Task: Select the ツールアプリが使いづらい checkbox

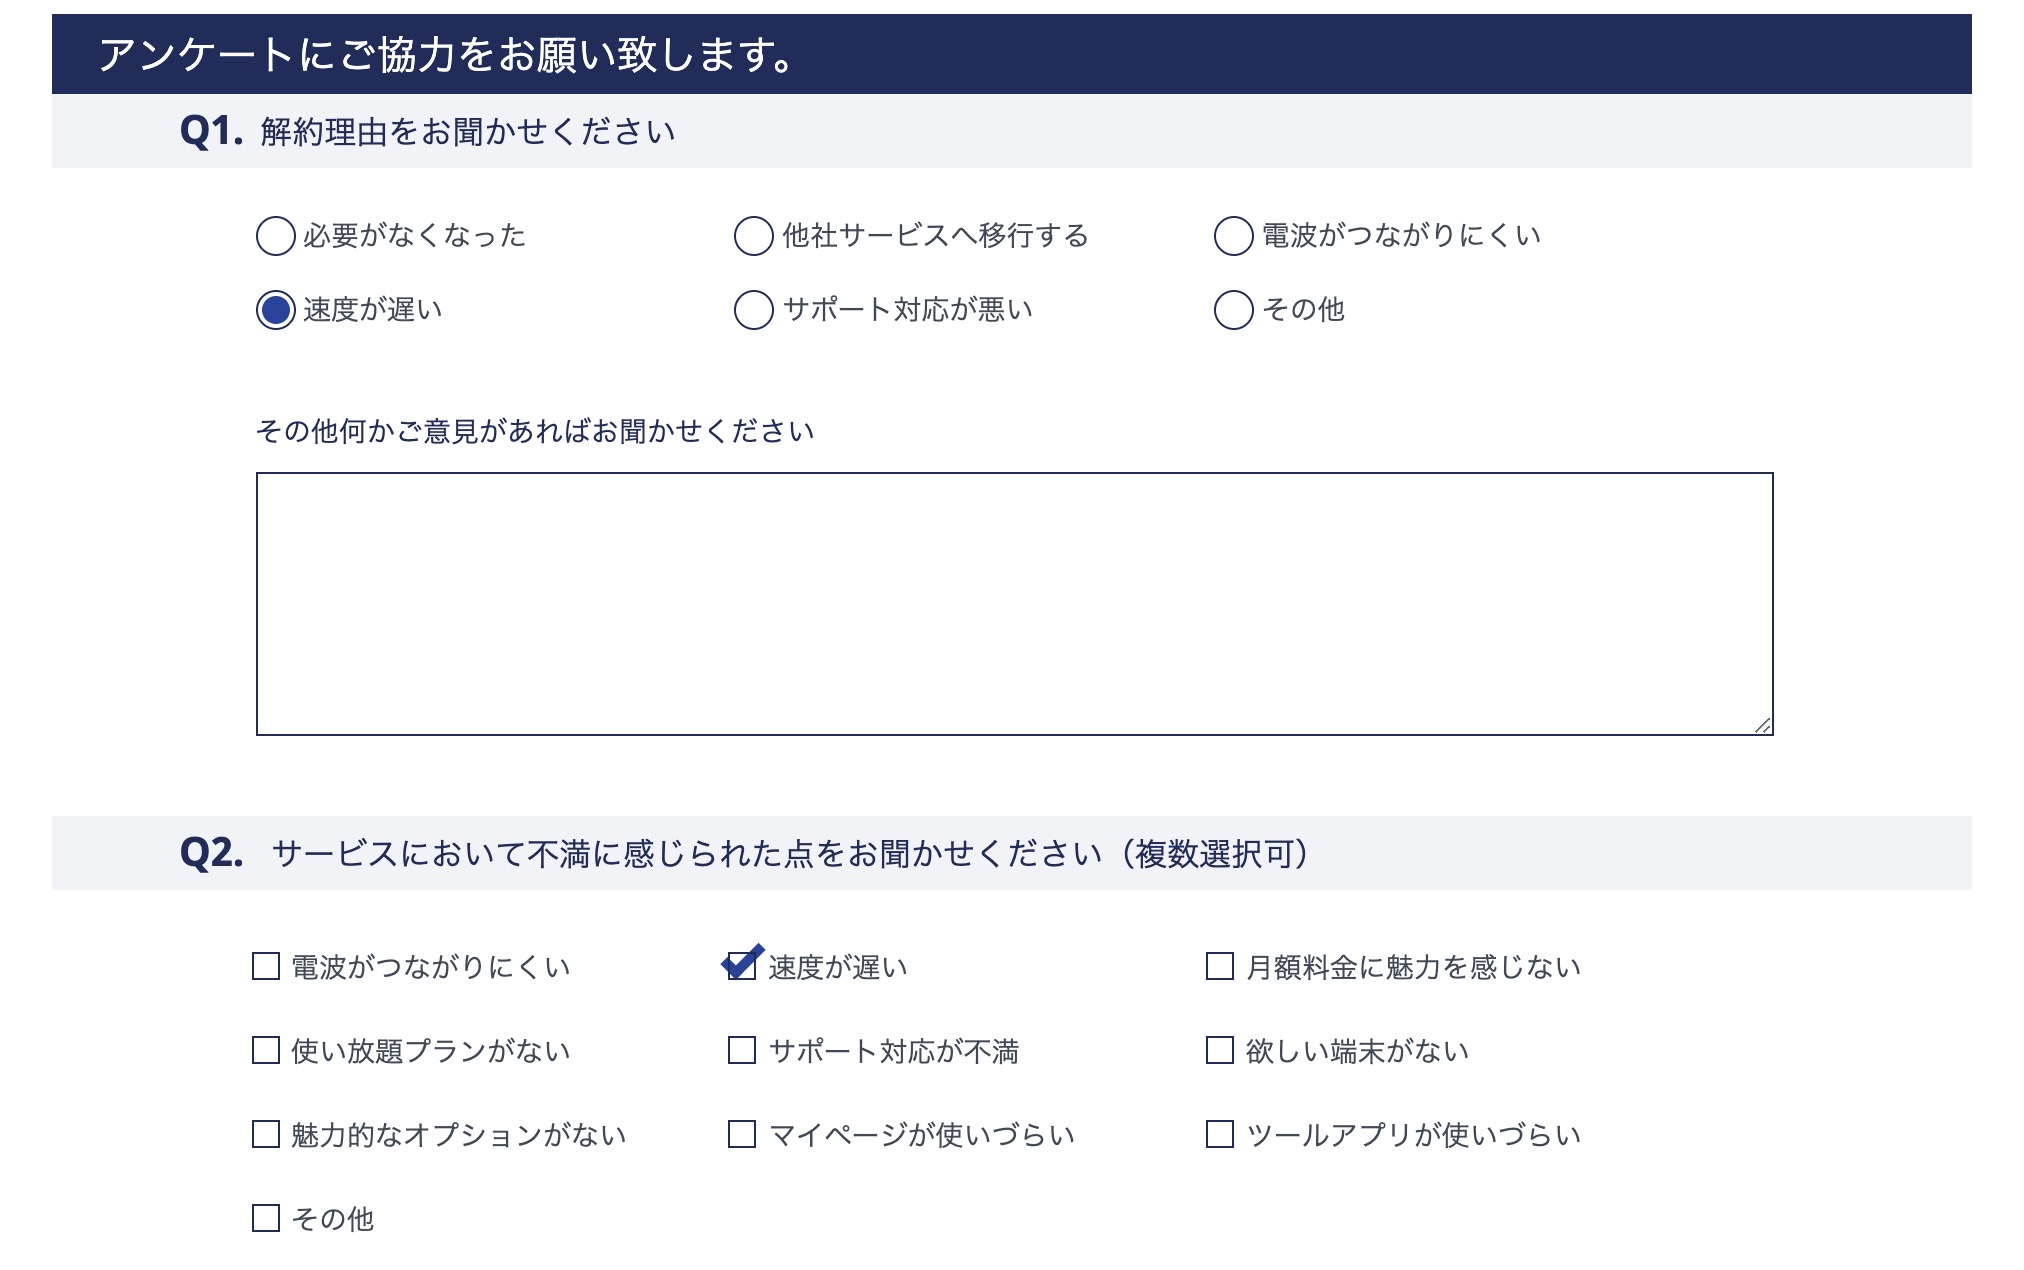Action: [1219, 1134]
